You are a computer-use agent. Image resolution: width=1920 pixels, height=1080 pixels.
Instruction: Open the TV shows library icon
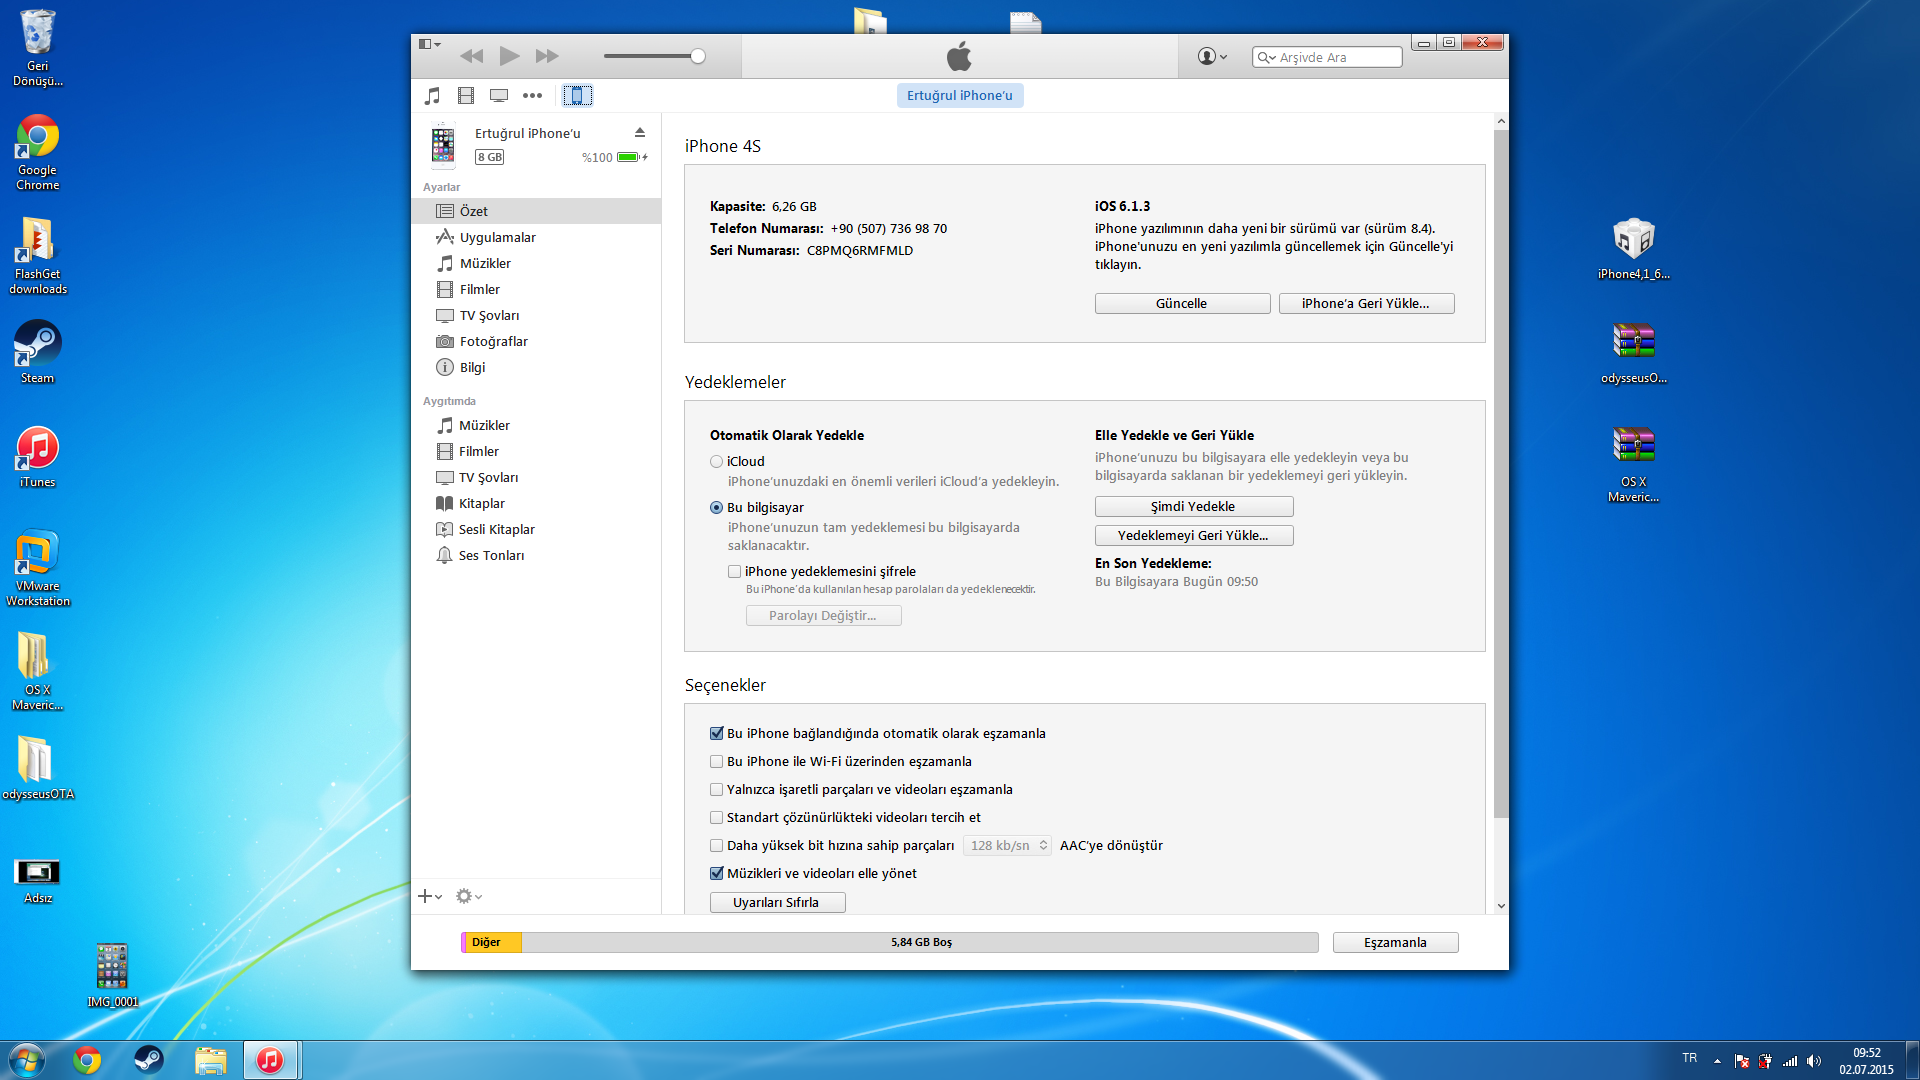point(499,96)
